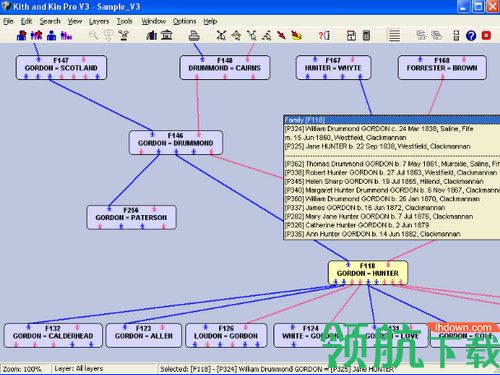Click the columned bank building toolbar icon
The image size is (500, 375).
pyautogui.click(x=167, y=35)
